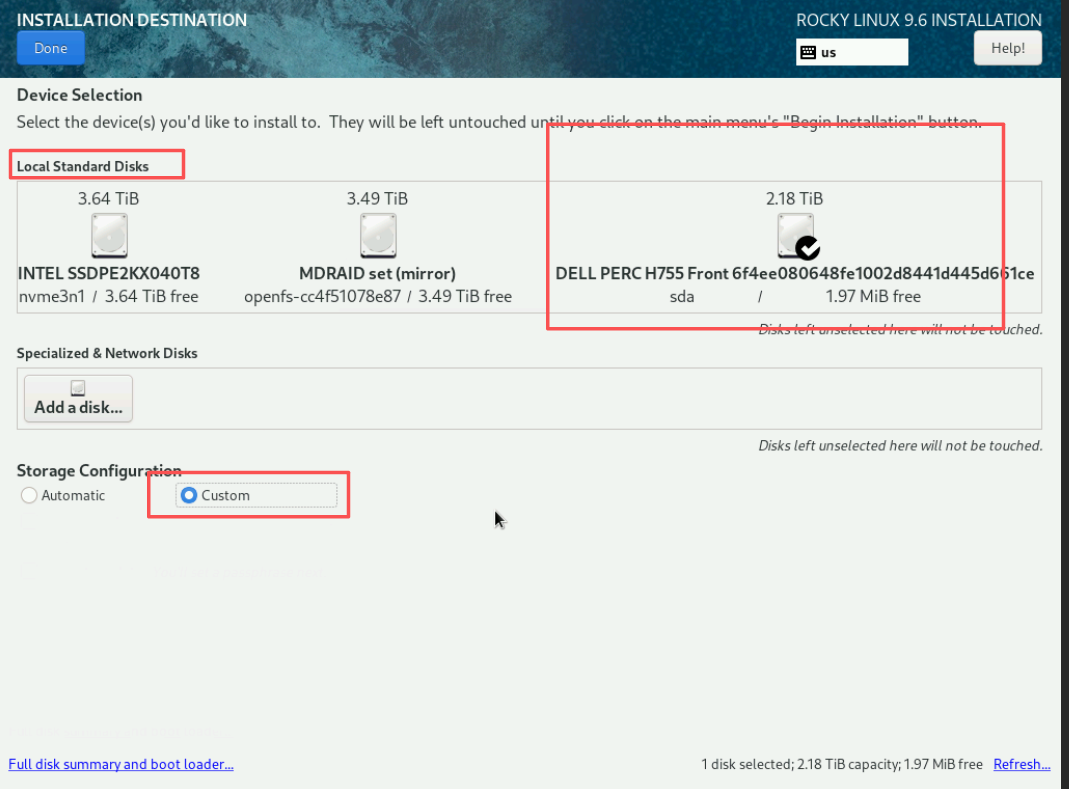Viewport: 1069px width, 789px height.
Task: Click the Add a disk... button
Action: tap(78, 398)
